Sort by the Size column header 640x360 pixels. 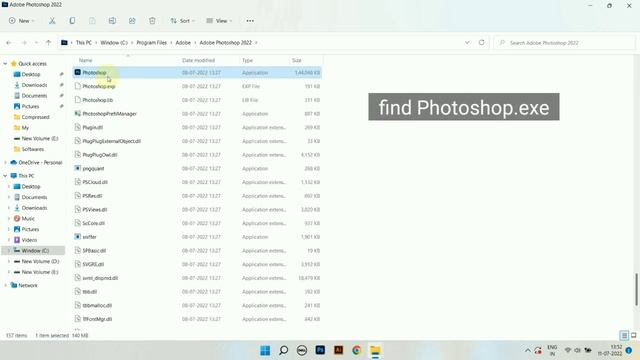(x=297, y=60)
